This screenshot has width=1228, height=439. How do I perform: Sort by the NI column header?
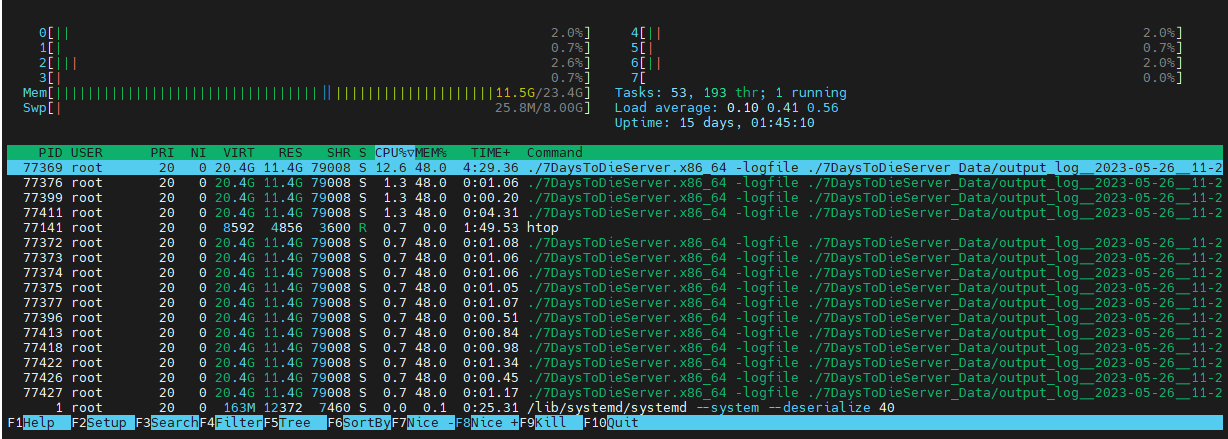(x=198, y=152)
